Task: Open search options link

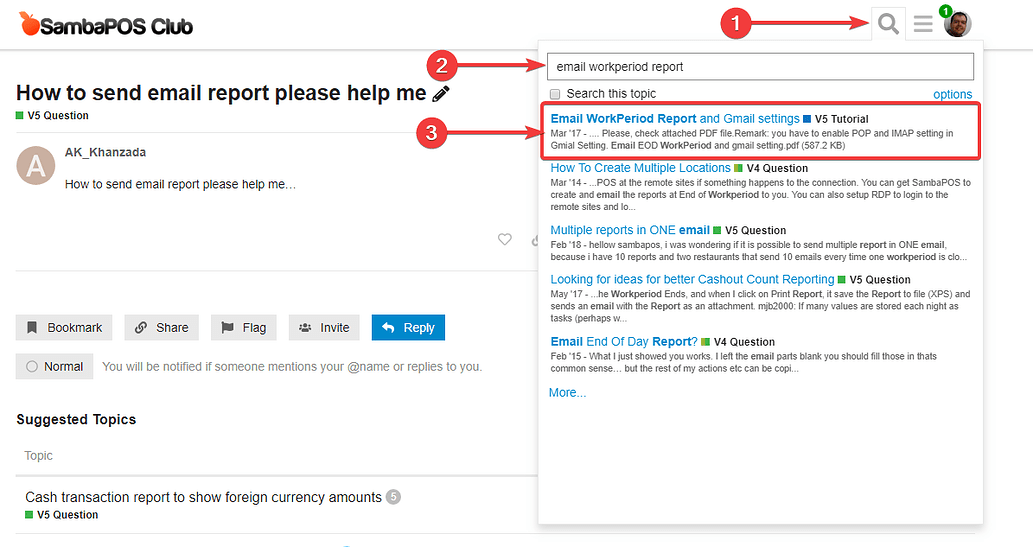Action: tap(952, 94)
